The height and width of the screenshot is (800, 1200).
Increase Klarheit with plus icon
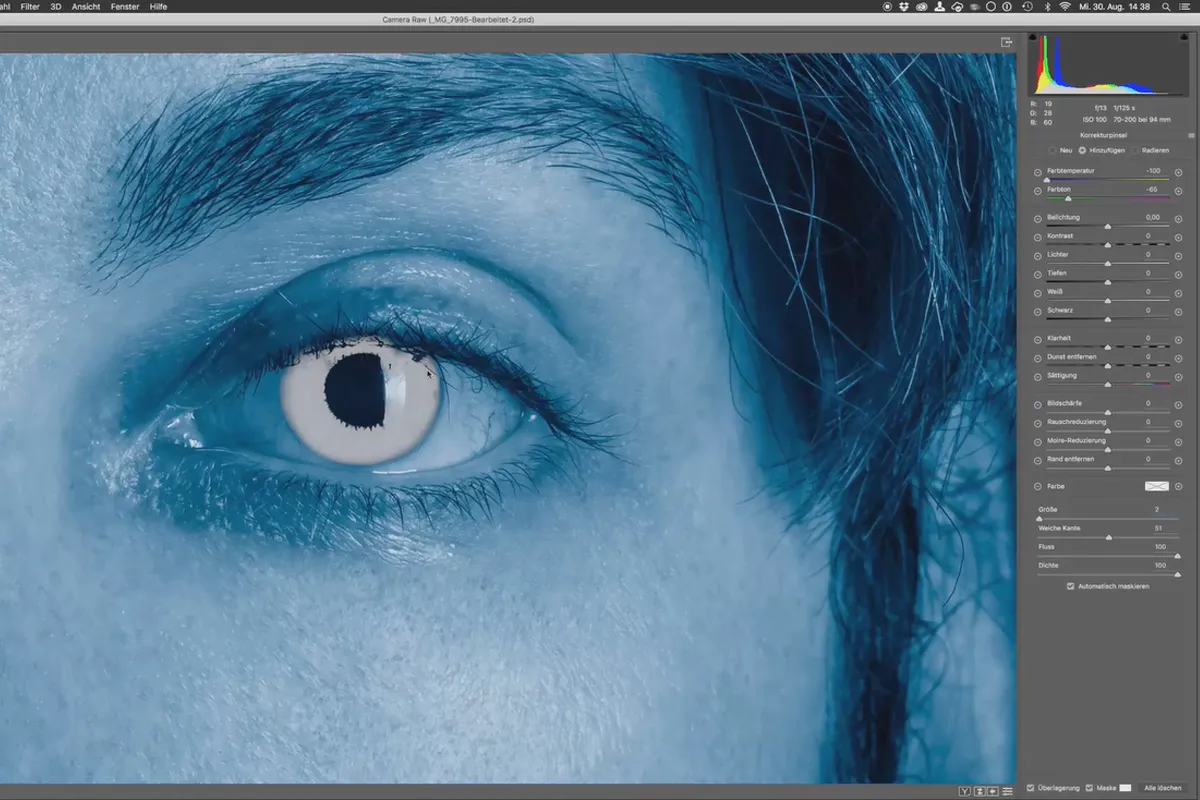pos(1178,340)
